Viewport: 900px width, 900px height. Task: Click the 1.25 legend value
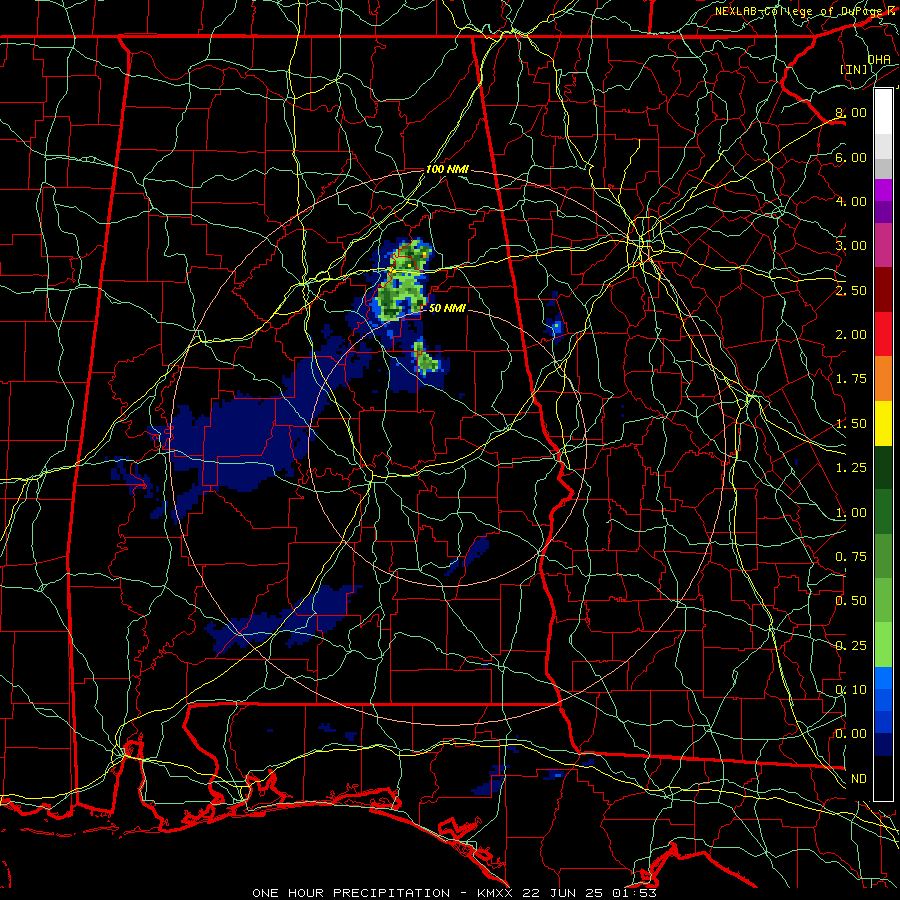coord(851,468)
